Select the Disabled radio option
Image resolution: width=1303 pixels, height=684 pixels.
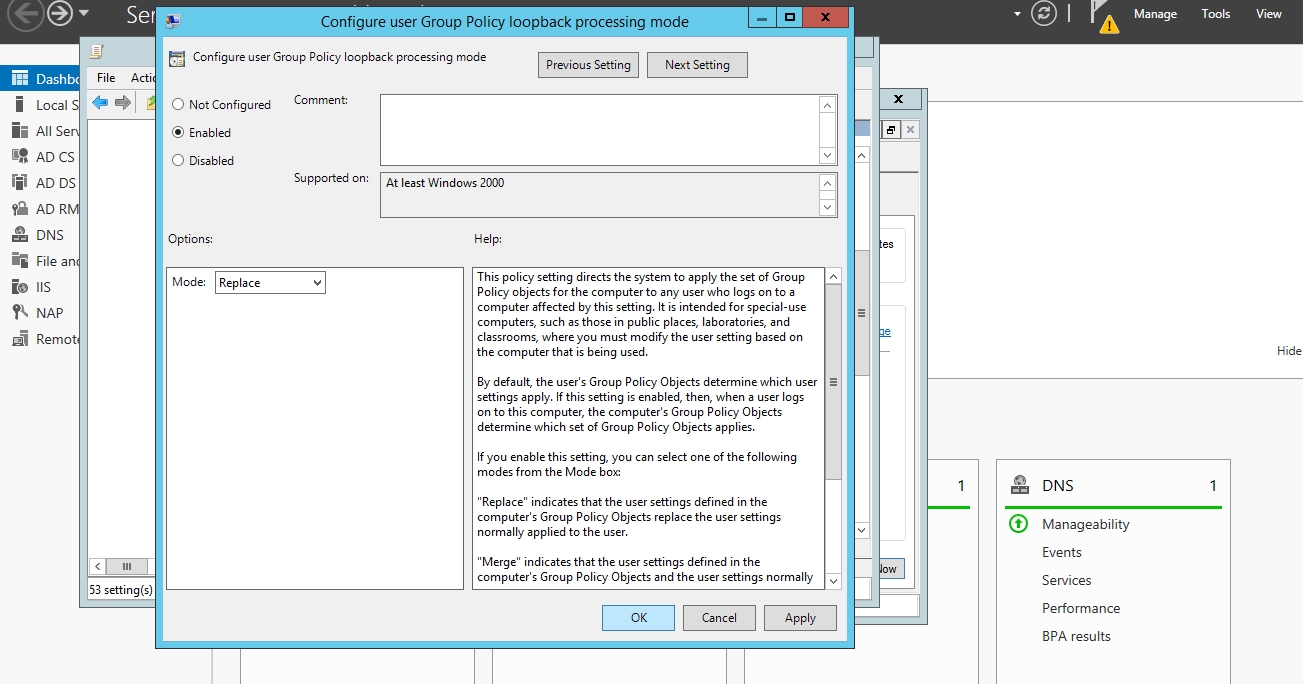coord(179,160)
